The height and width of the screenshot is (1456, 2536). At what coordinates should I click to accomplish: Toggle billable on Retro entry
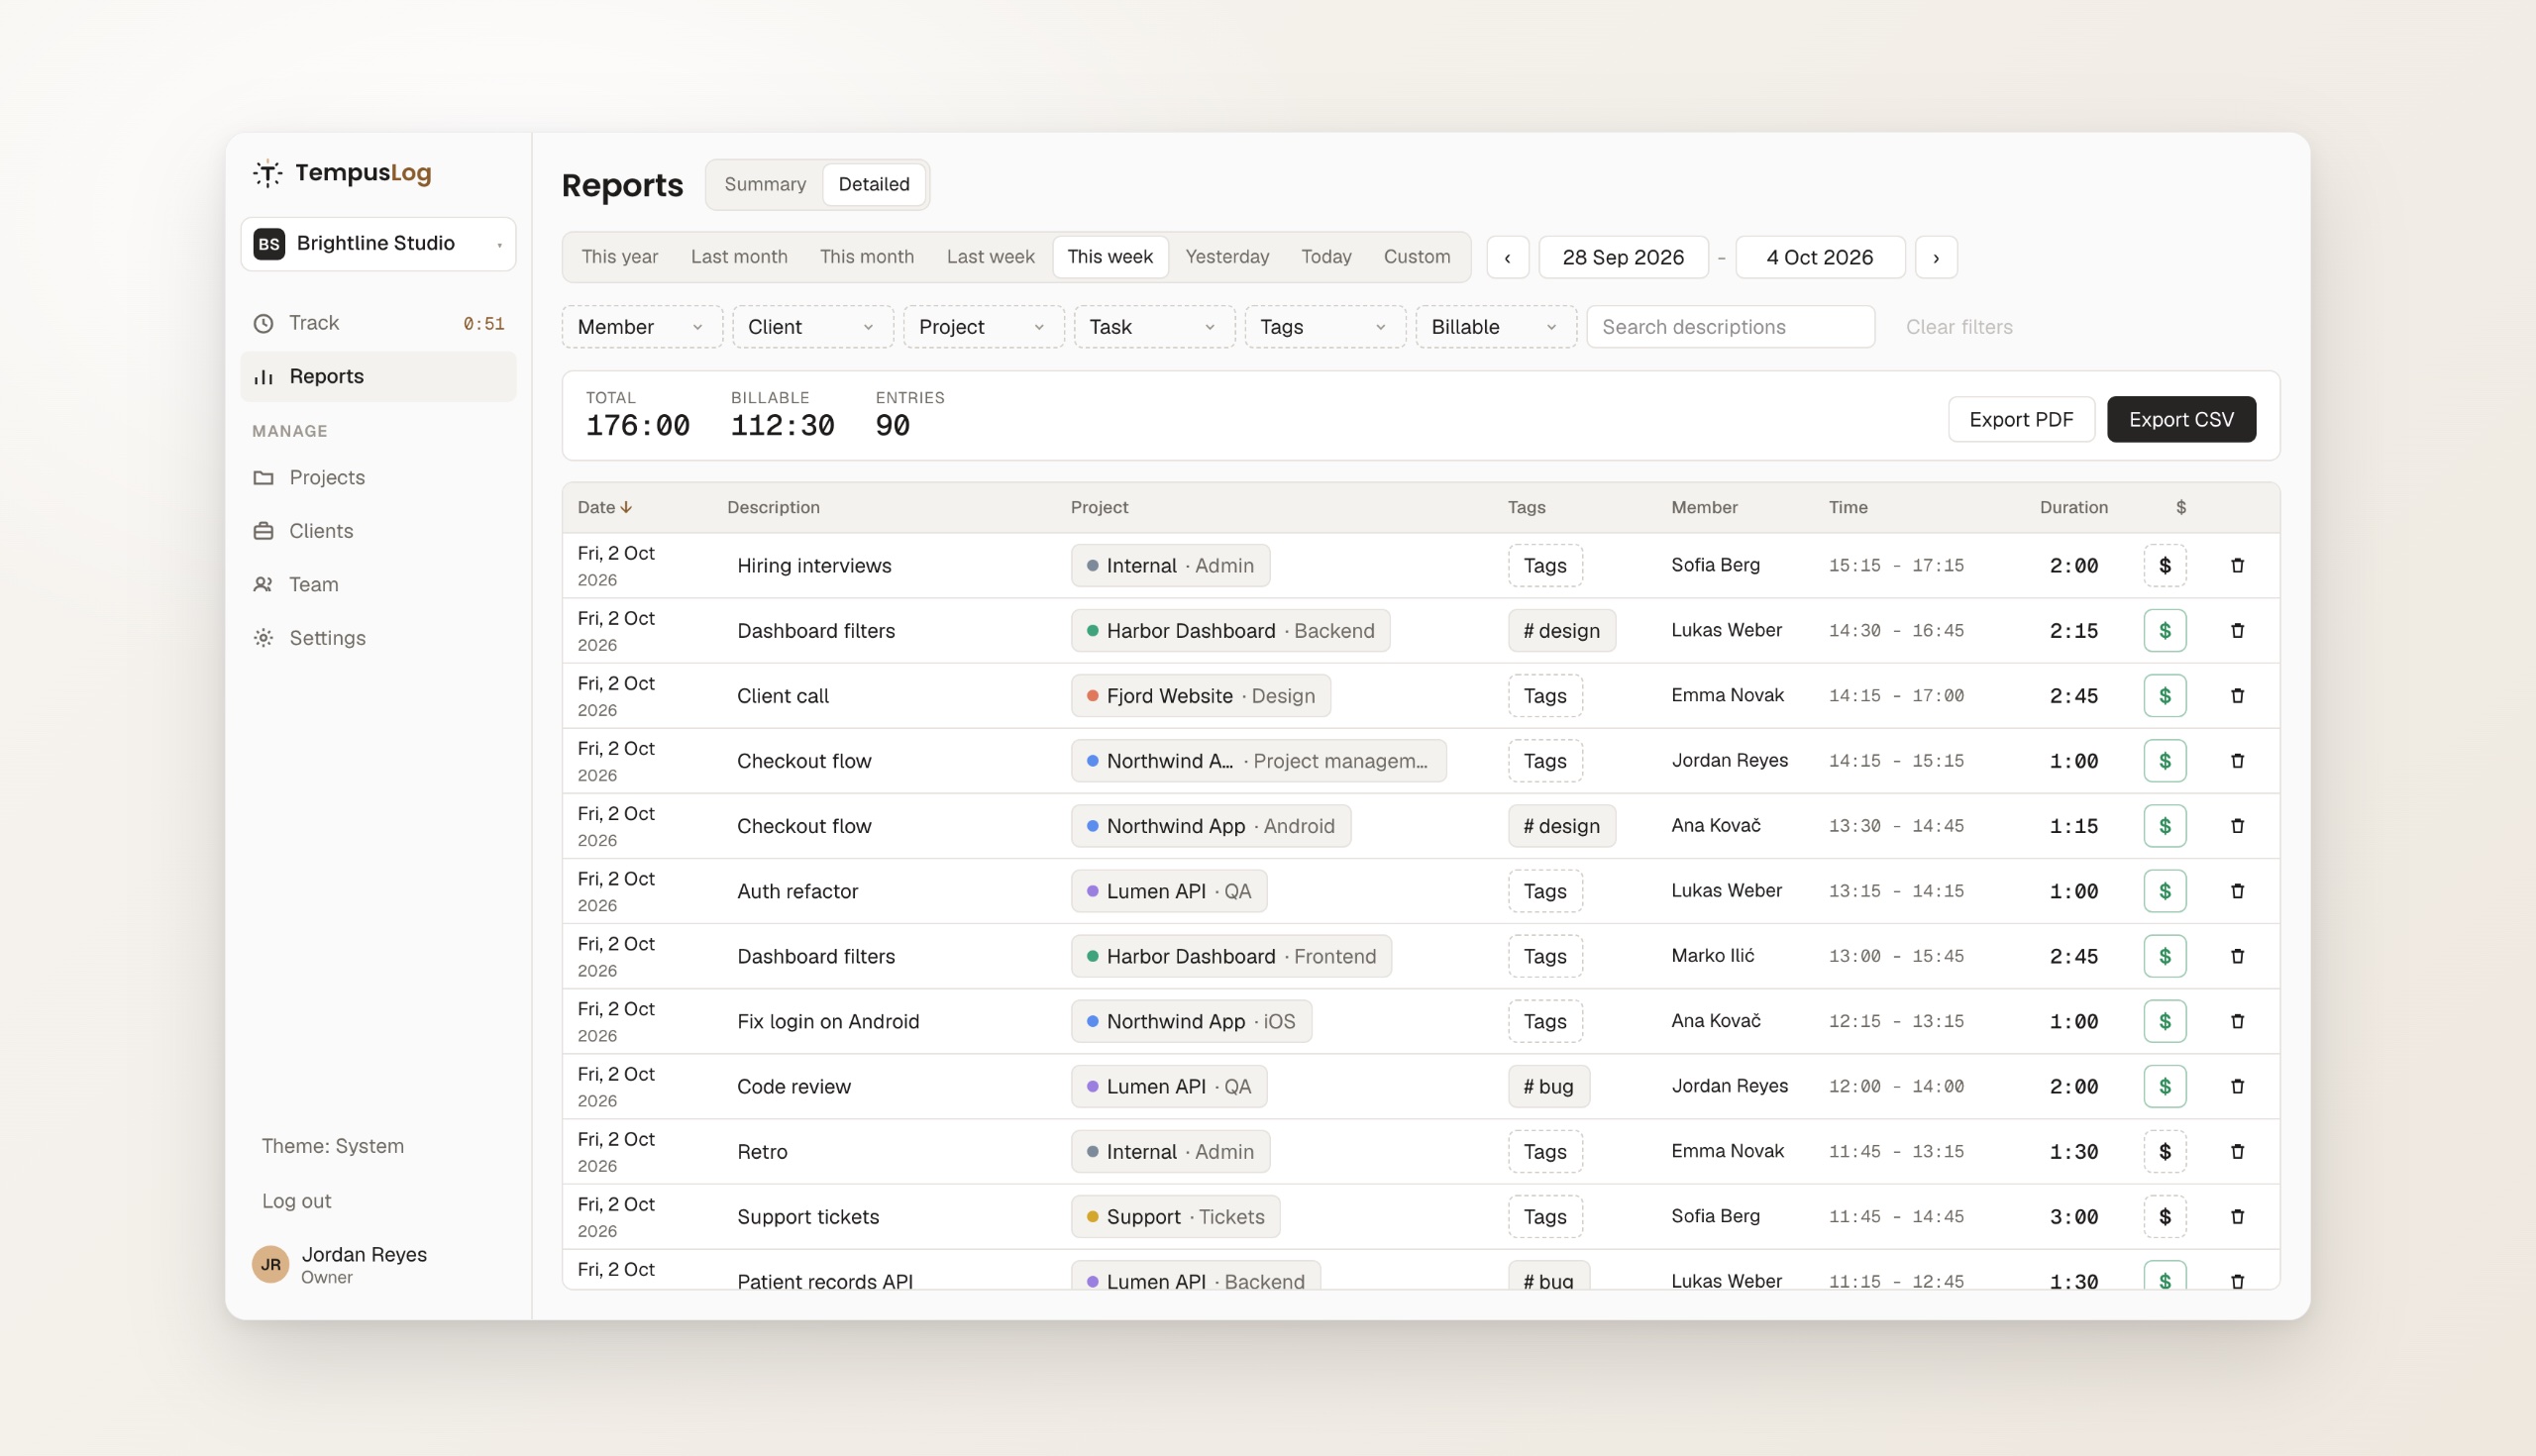[2165, 1152]
